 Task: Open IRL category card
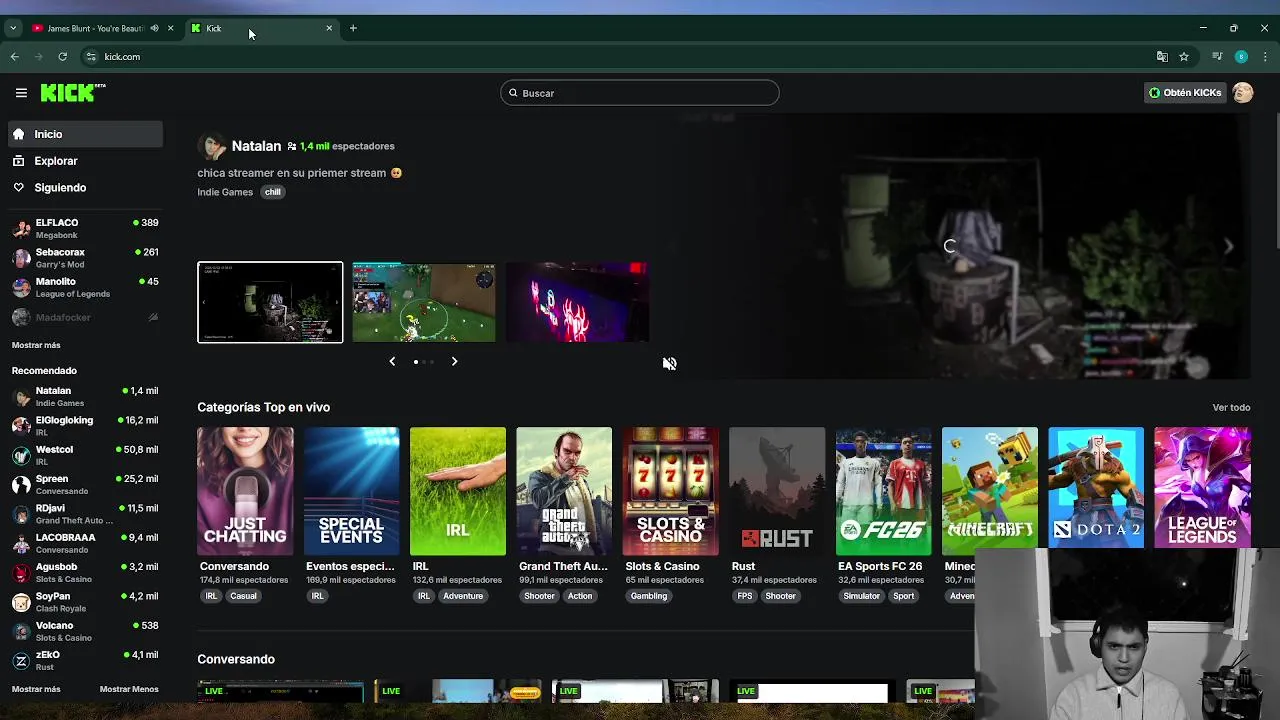coord(458,491)
